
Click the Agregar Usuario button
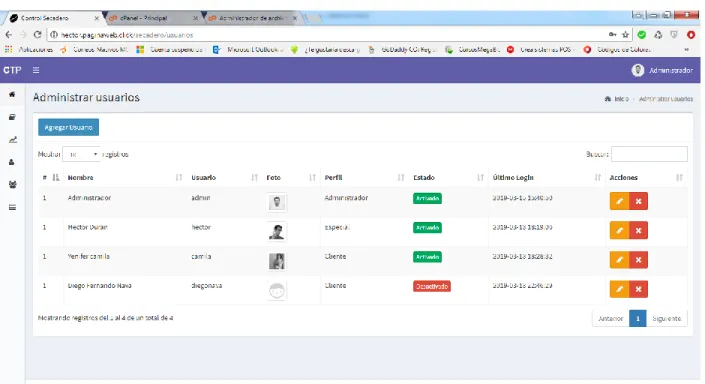tap(68, 127)
